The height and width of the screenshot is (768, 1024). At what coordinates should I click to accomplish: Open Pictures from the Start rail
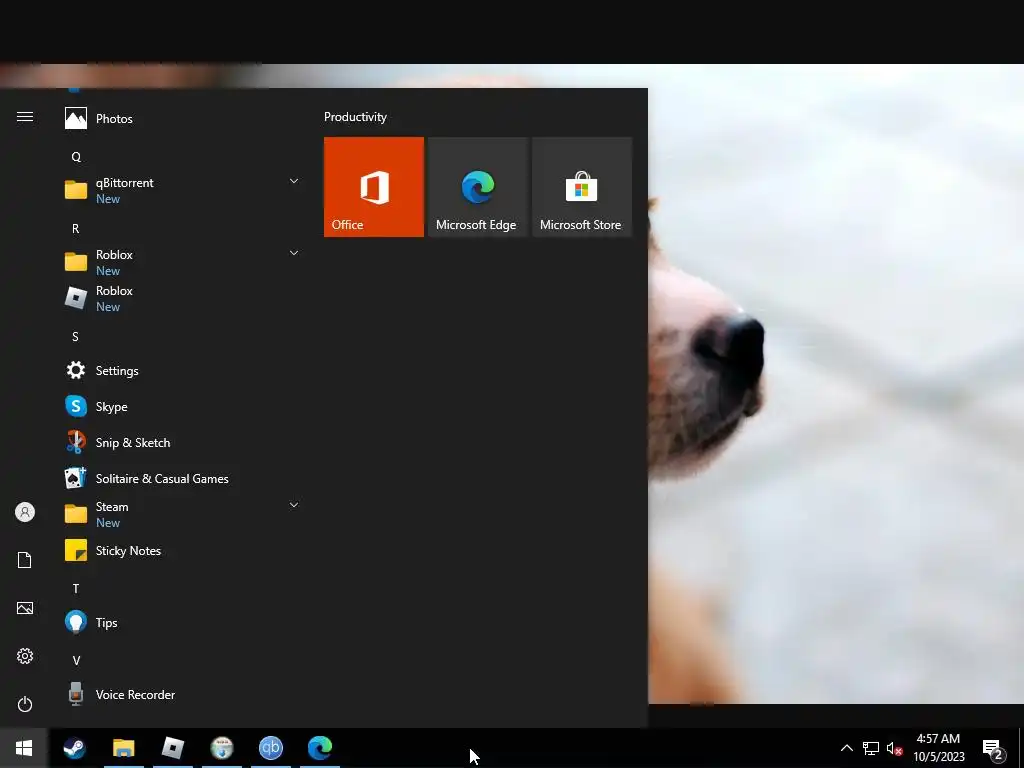coord(25,608)
